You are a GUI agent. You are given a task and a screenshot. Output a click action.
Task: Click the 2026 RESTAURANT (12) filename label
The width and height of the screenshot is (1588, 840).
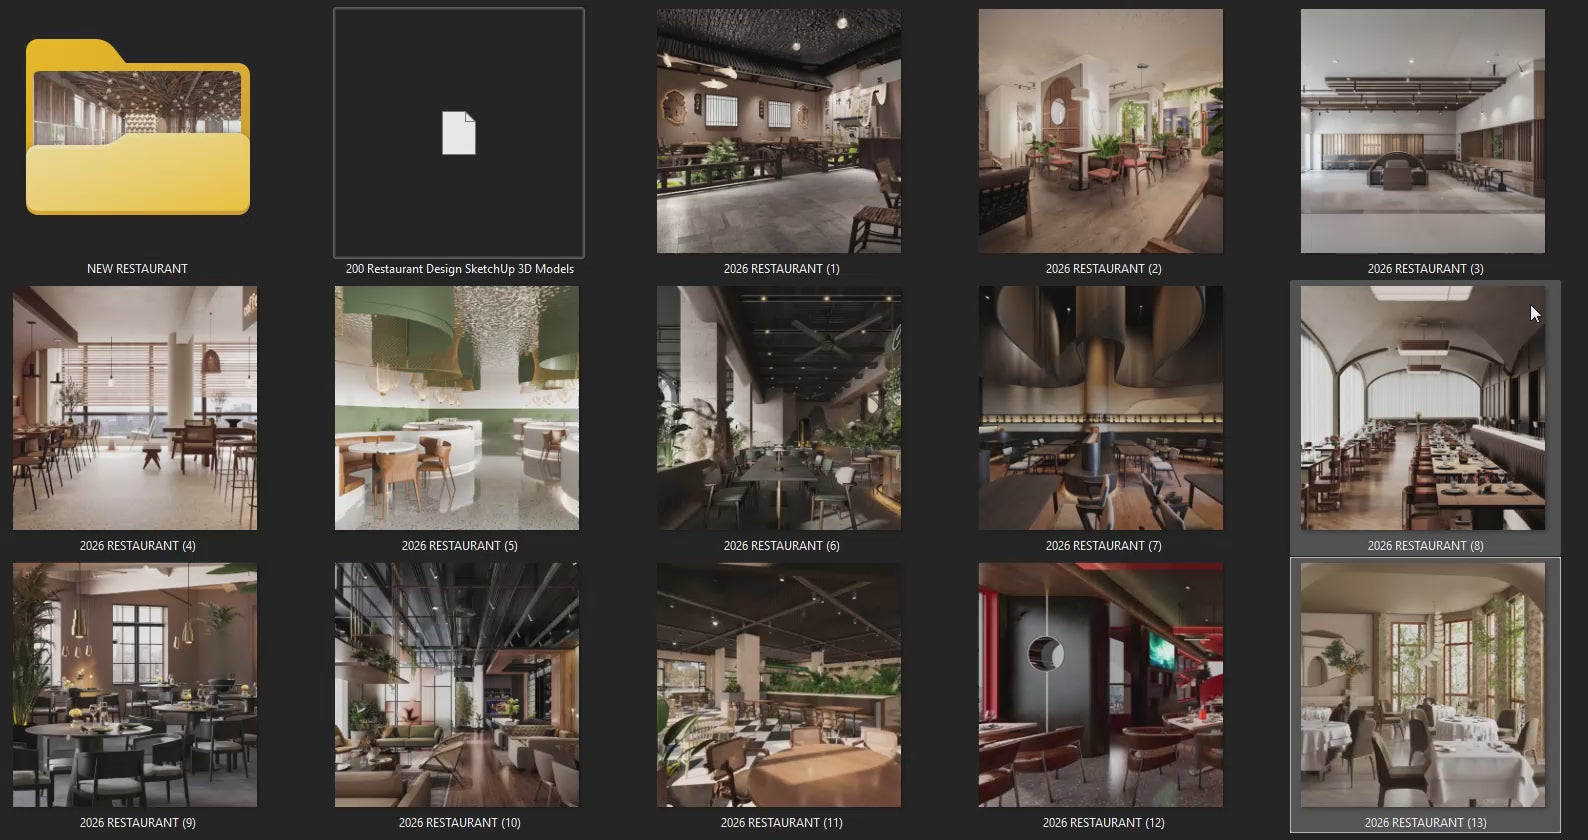click(x=1103, y=823)
